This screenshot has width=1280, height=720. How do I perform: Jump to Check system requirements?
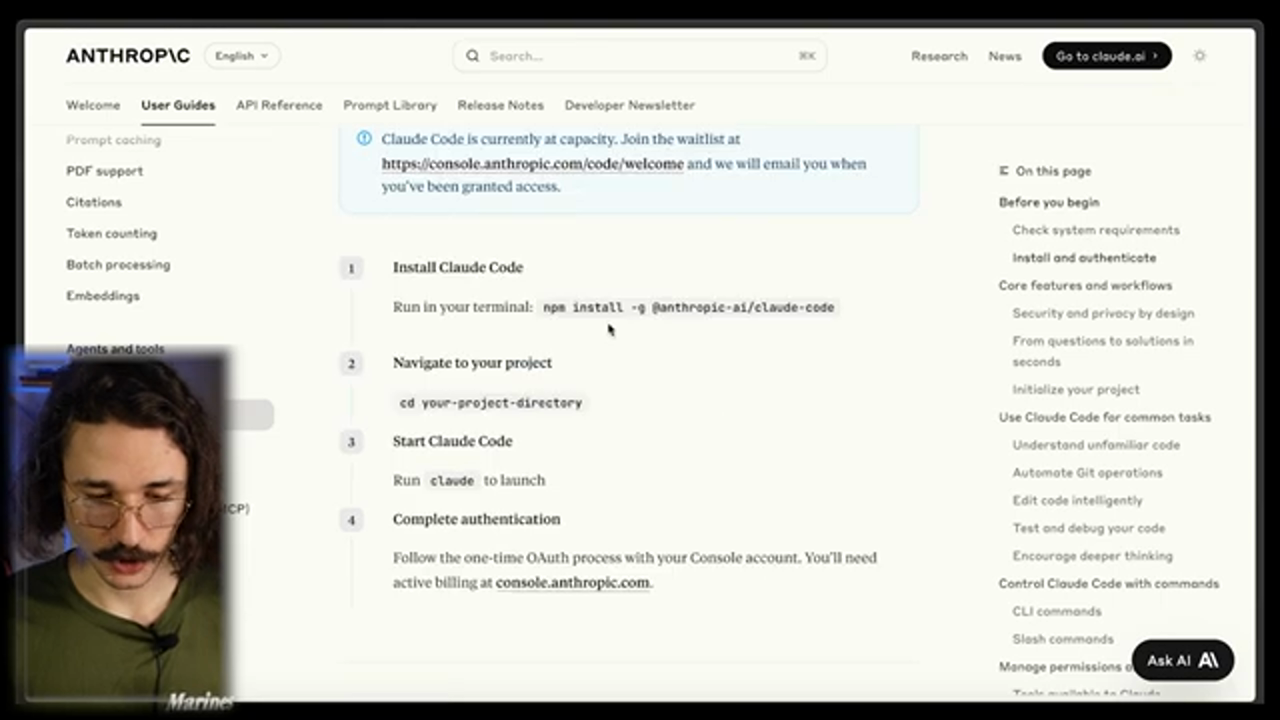[1096, 230]
